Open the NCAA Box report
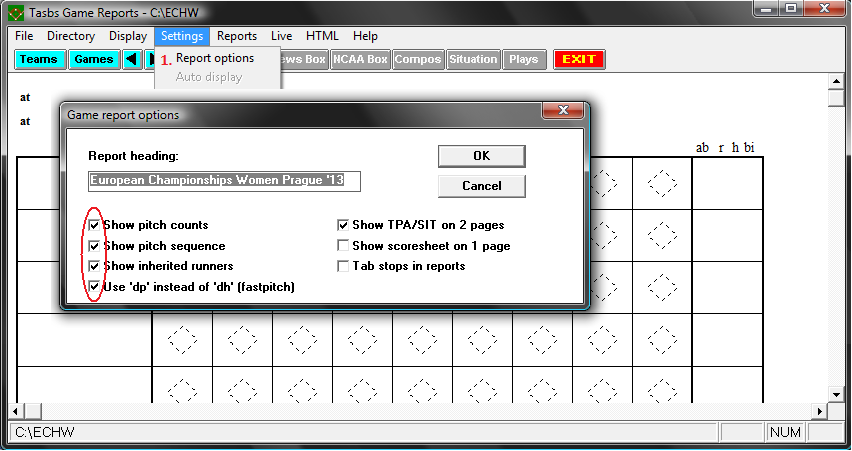This screenshot has width=852, height=451. pos(360,59)
